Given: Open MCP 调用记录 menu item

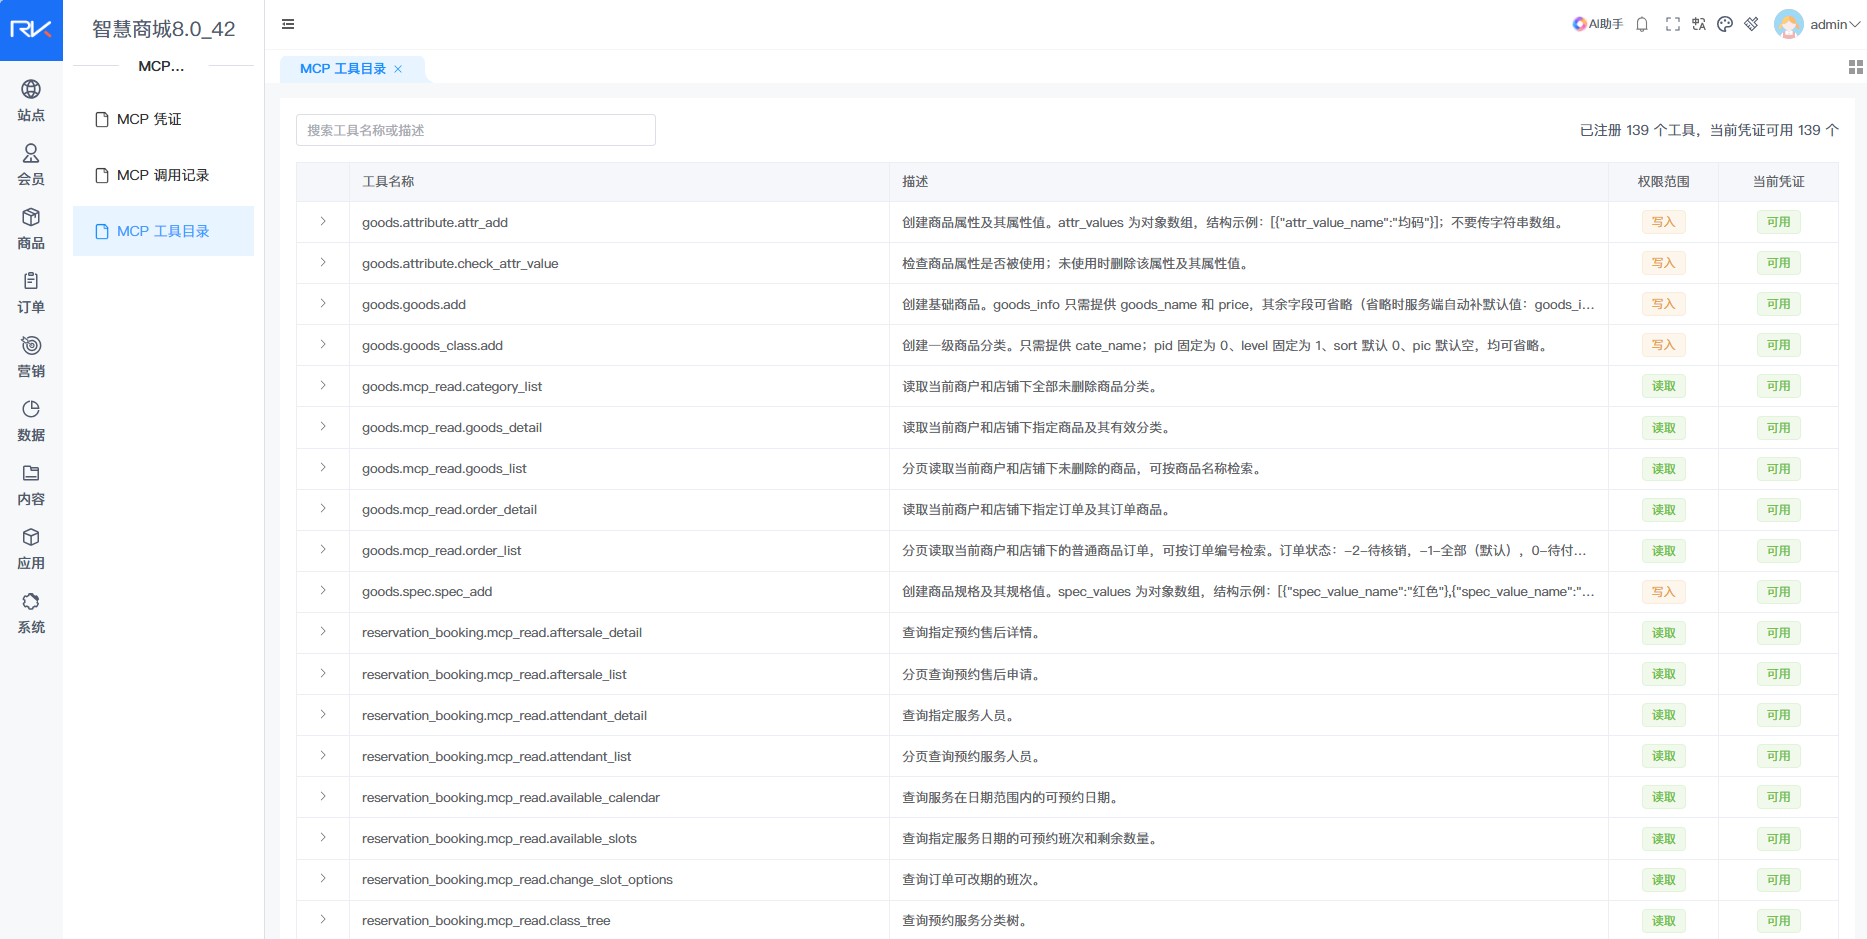Looking at the screenshot, I should (x=163, y=175).
